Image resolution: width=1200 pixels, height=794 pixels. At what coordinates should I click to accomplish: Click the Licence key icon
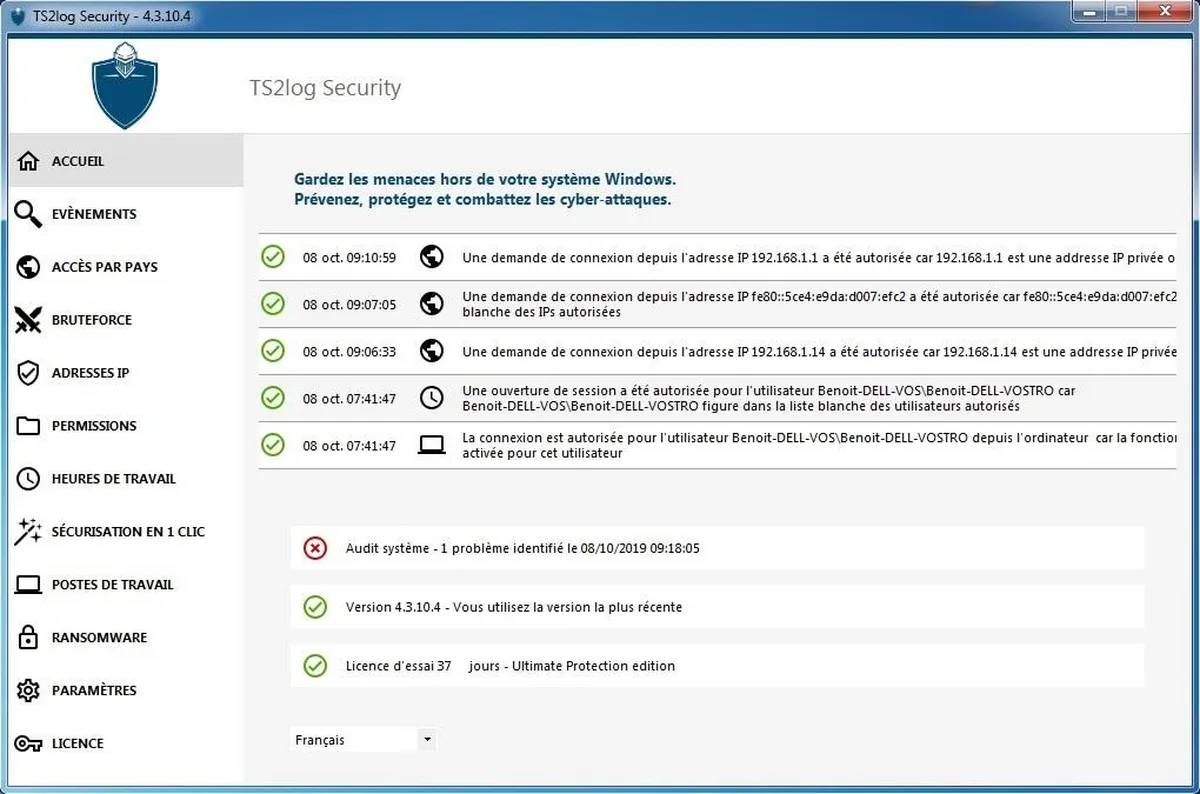pyautogui.click(x=28, y=744)
